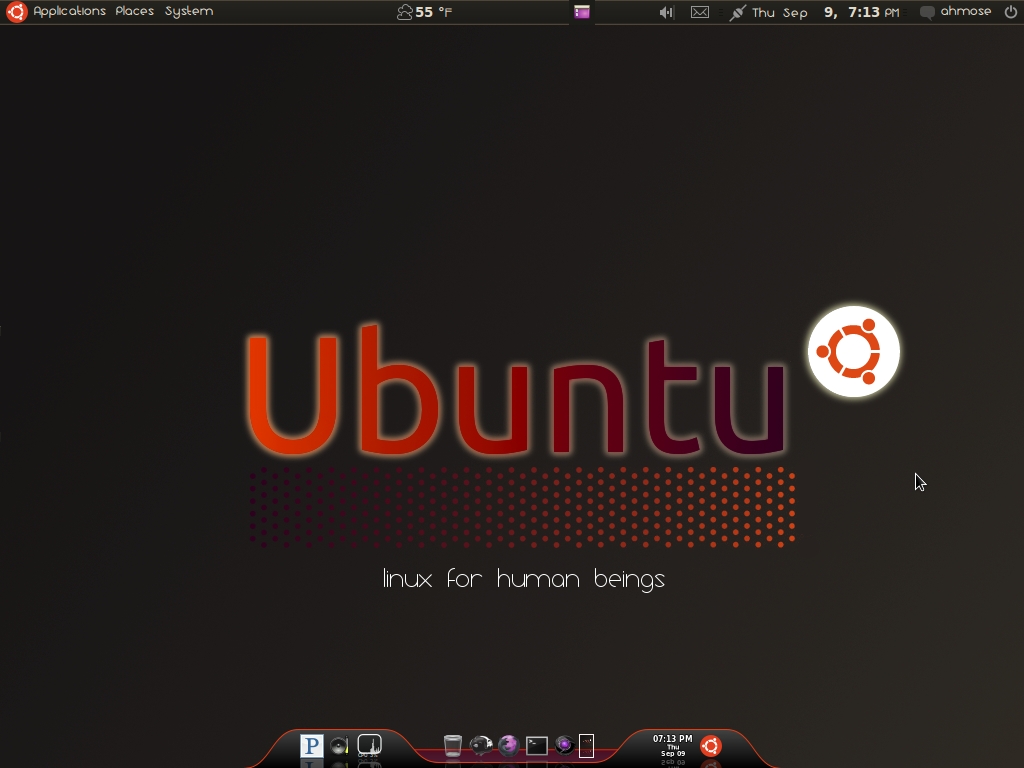1024x768 pixels.
Task: Open the System menu
Action: pyautogui.click(x=189, y=12)
